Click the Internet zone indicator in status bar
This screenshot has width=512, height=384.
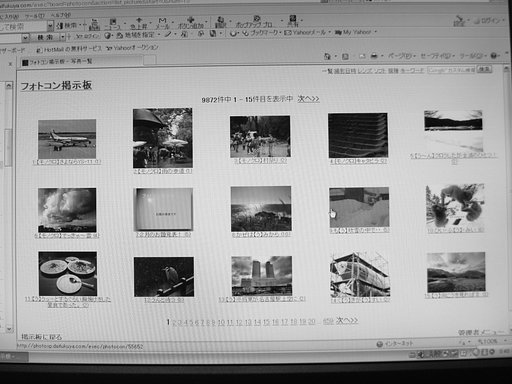coord(396,343)
